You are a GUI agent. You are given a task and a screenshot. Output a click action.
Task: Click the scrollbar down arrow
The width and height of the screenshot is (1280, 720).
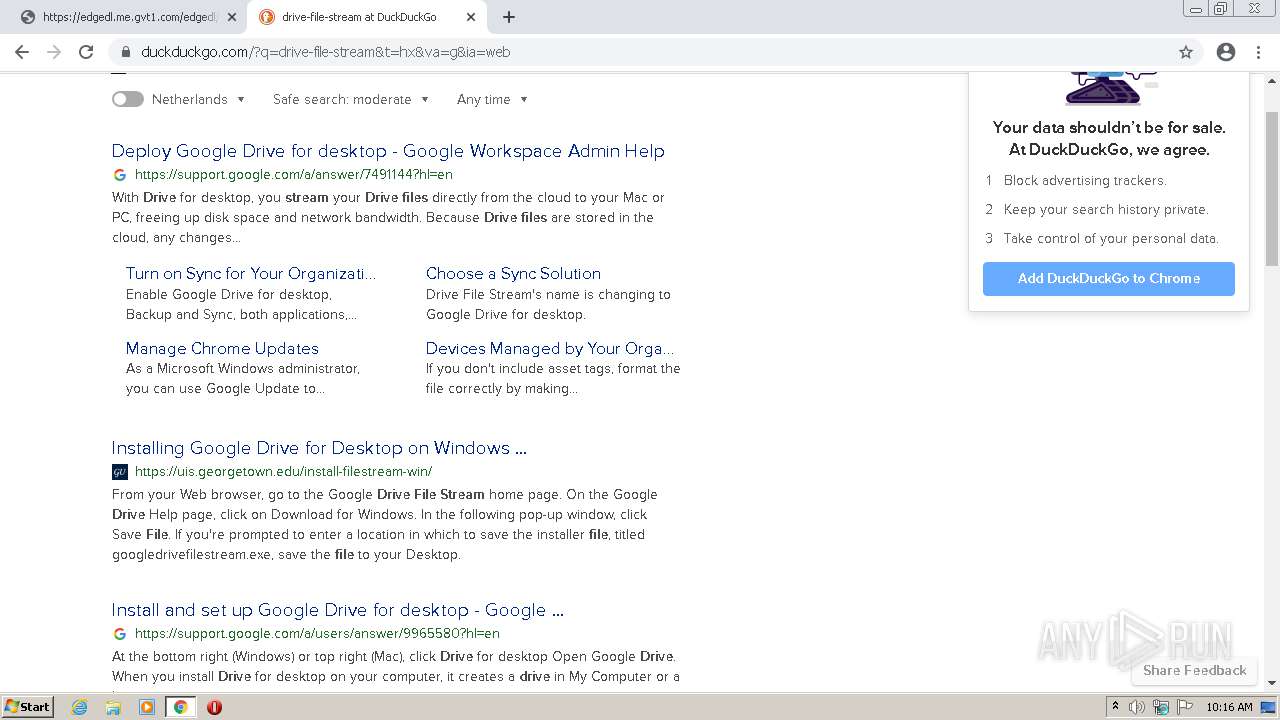click(x=1272, y=683)
